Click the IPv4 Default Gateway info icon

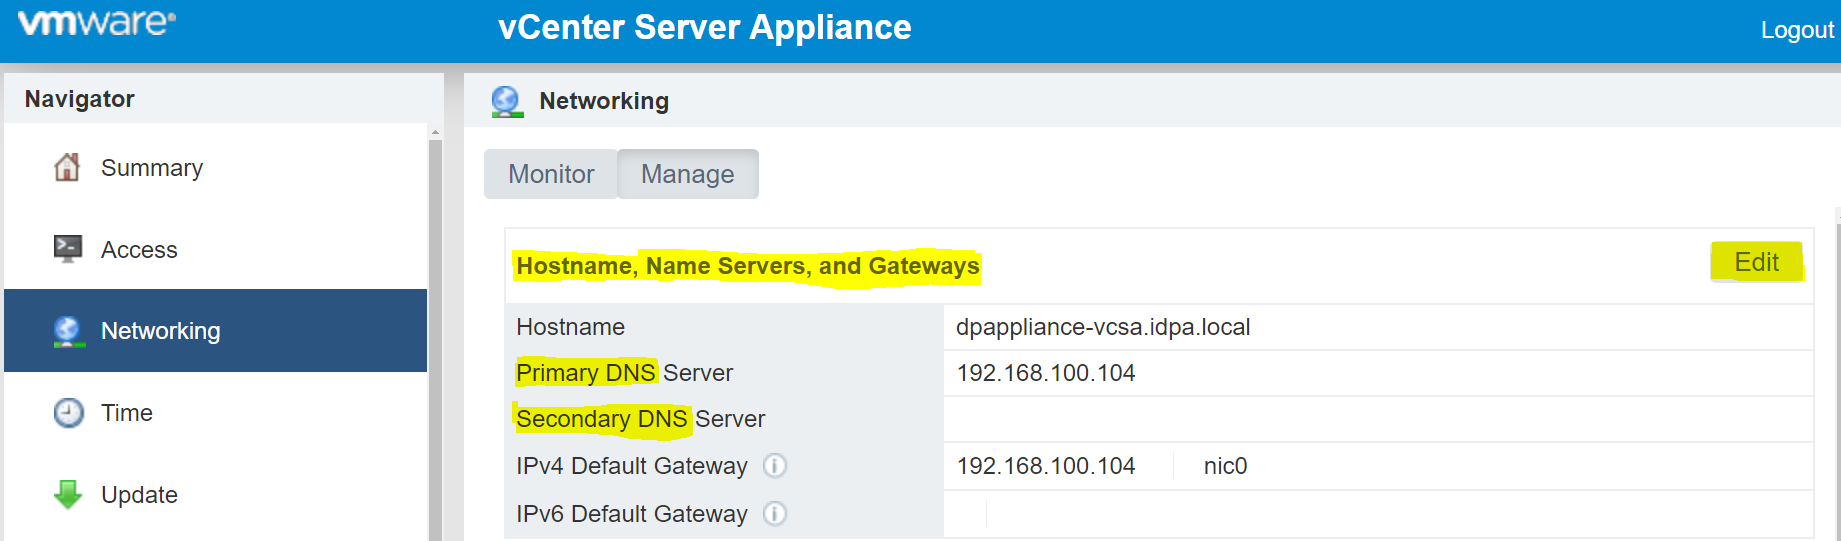click(775, 466)
